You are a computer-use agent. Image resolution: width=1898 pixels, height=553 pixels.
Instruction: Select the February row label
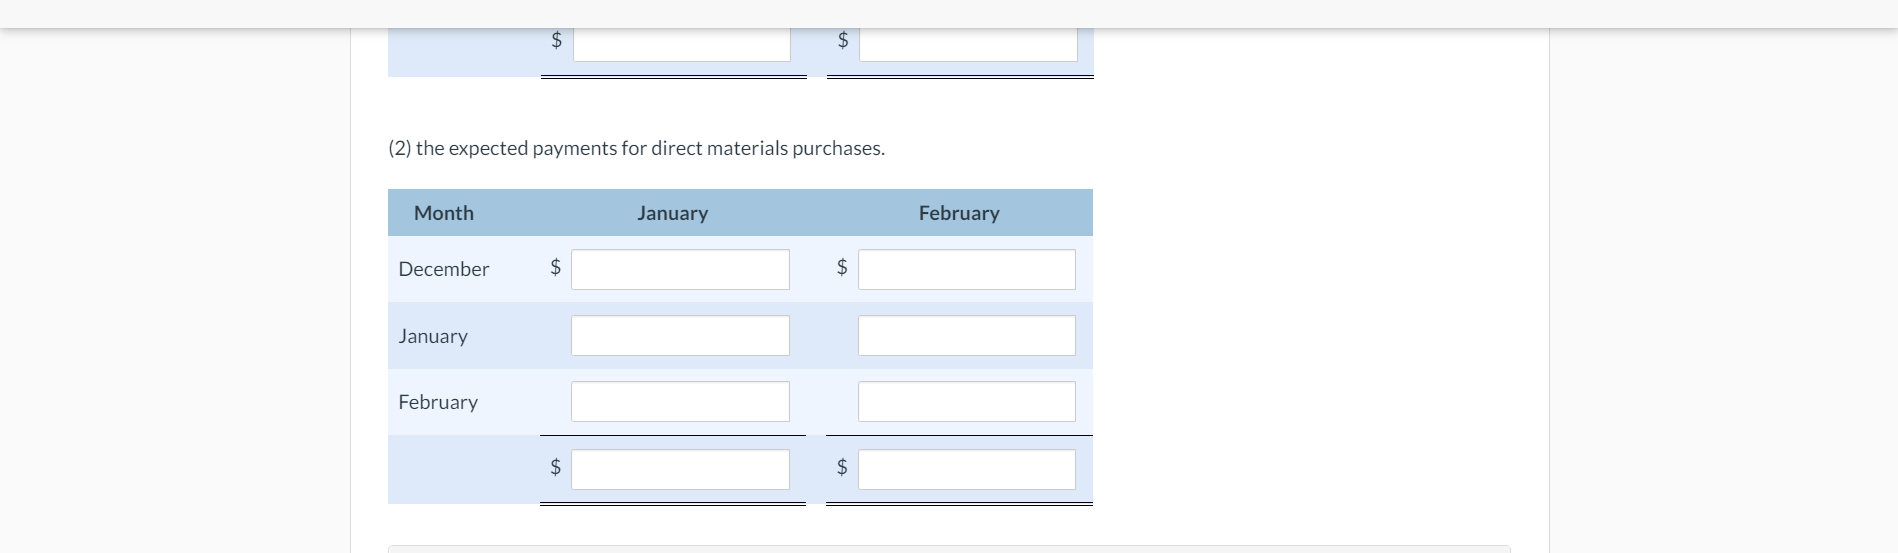[438, 402]
